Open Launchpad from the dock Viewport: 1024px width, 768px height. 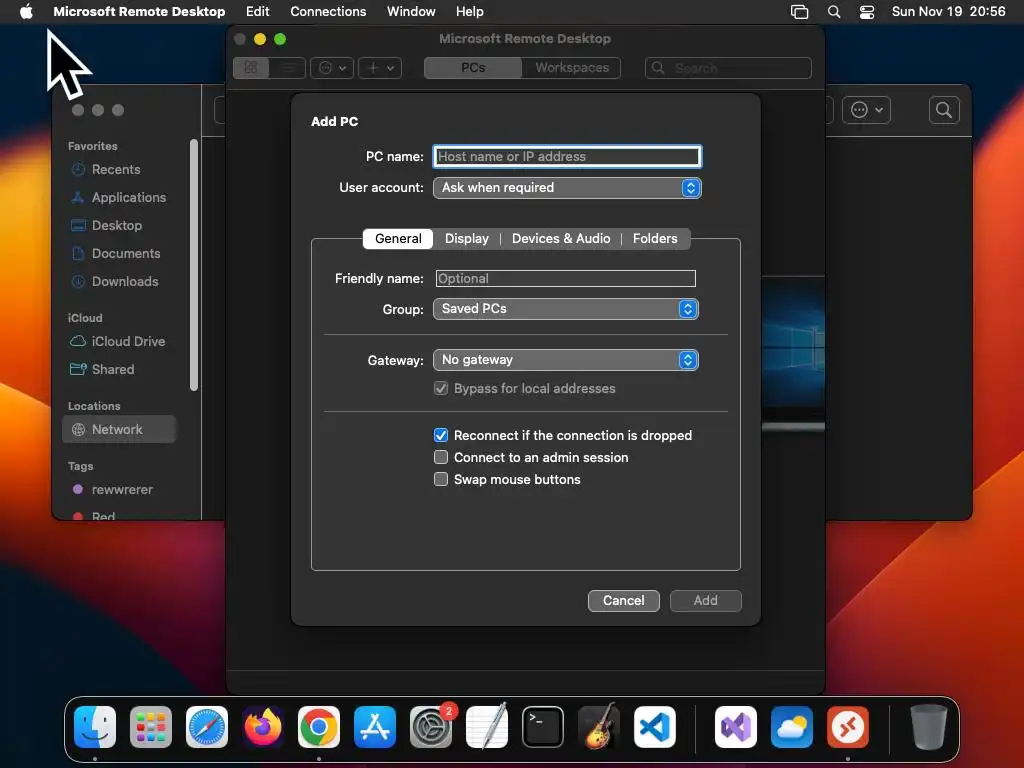[151, 727]
